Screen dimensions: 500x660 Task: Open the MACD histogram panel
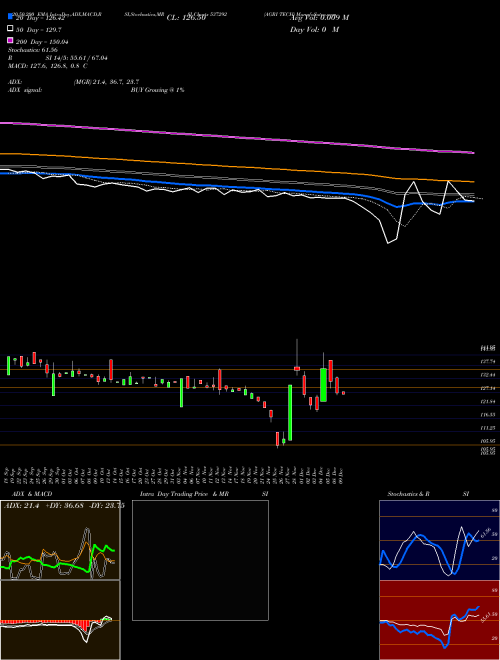[60, 620]
